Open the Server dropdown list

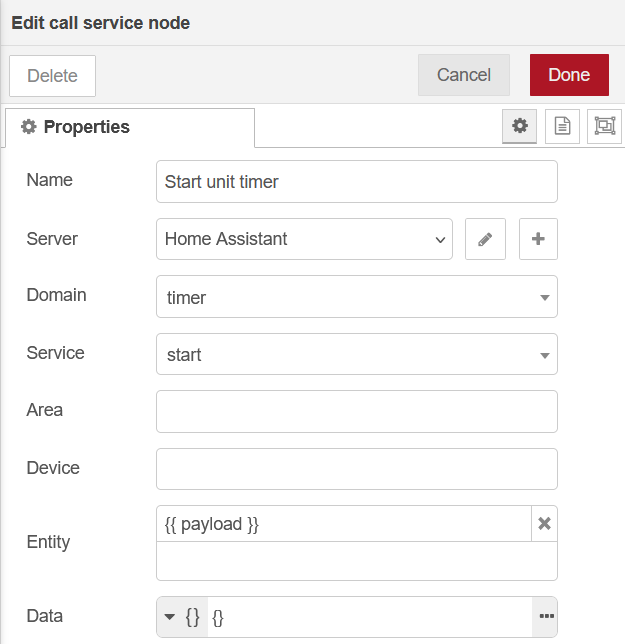coord(304,239)
